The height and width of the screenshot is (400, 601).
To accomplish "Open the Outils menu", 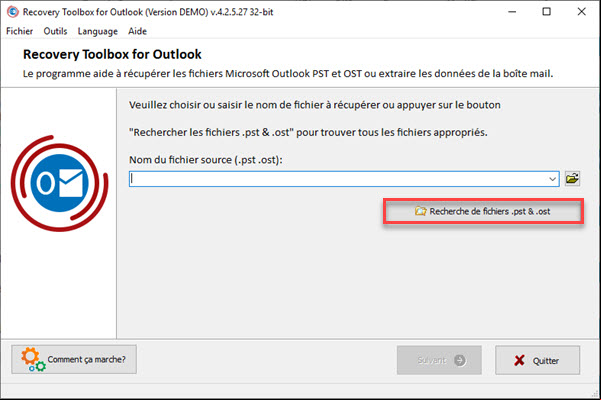I will tap(55, 31).
